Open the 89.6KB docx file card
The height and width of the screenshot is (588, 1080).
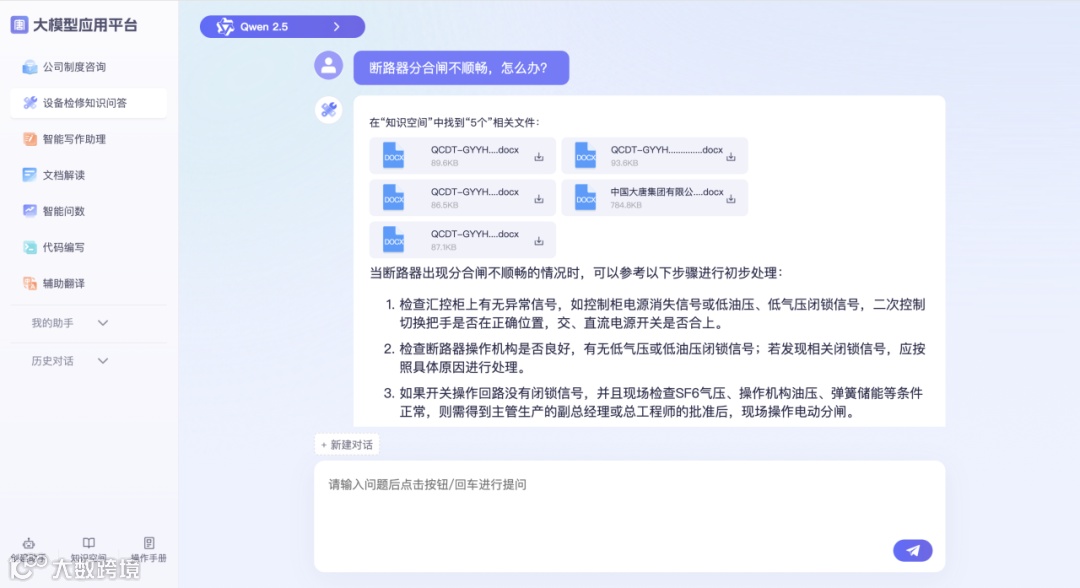[x=462, y=156]
